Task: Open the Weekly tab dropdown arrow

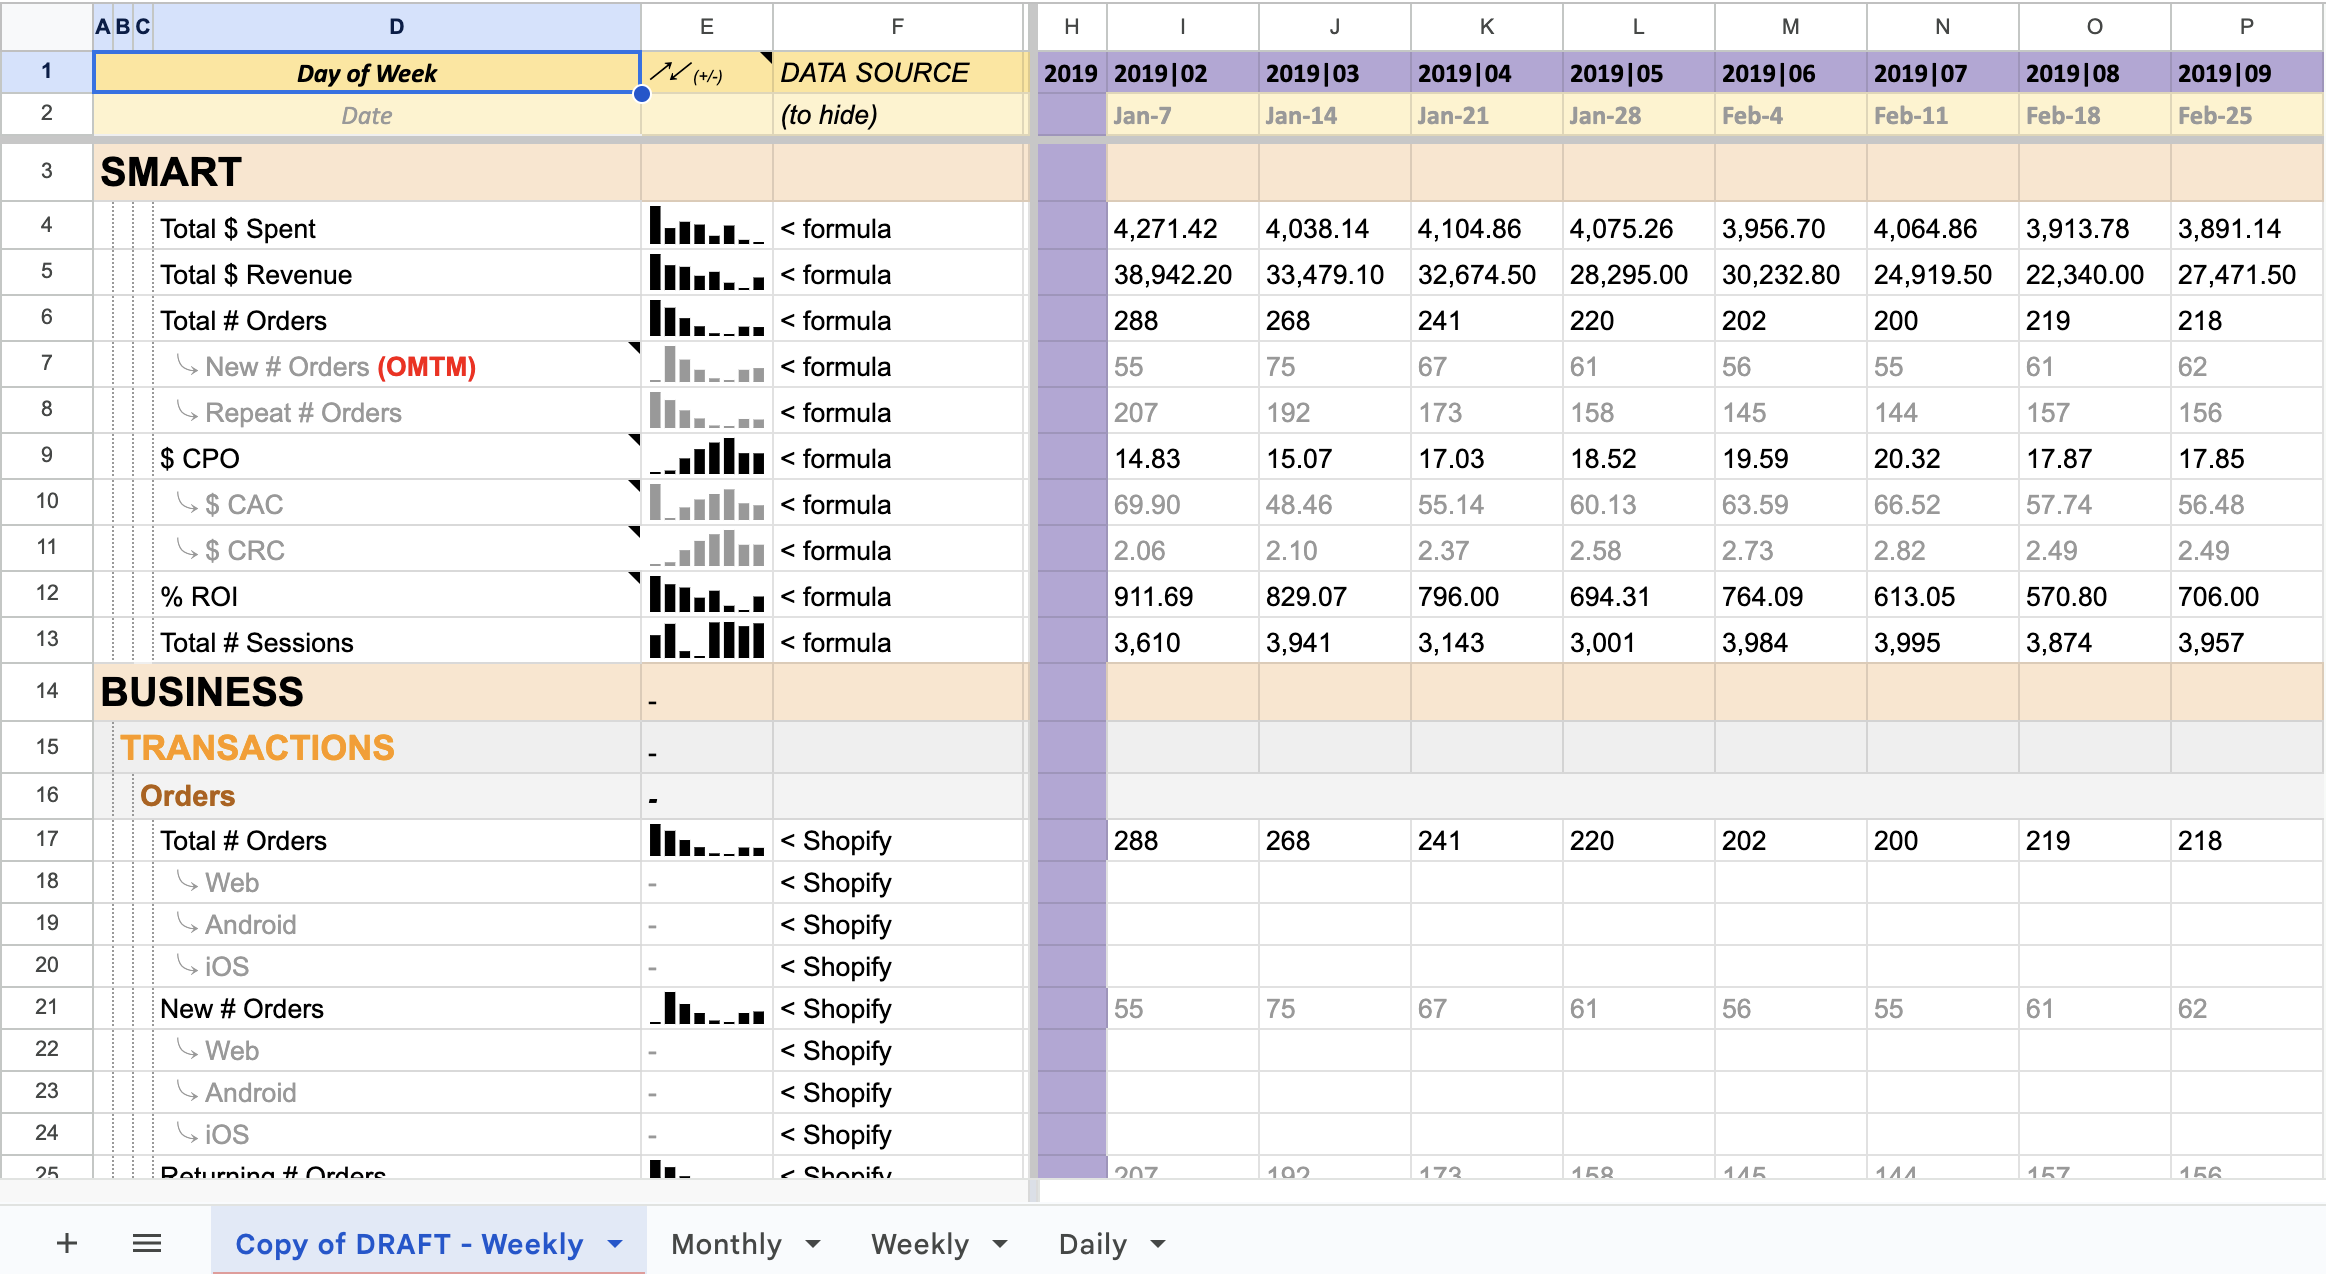Action: click(x=1000, y=1244)
